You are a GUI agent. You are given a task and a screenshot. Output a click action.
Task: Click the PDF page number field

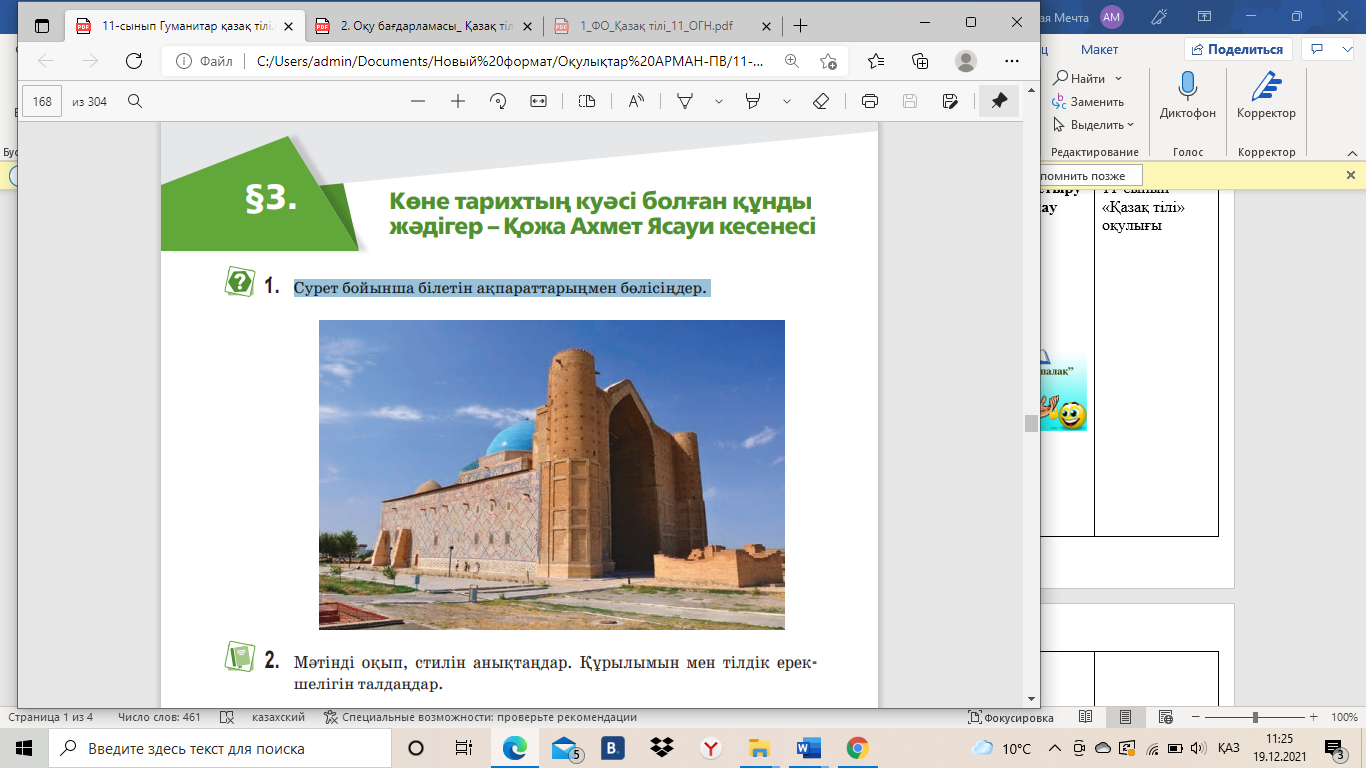tap(42, 101)
